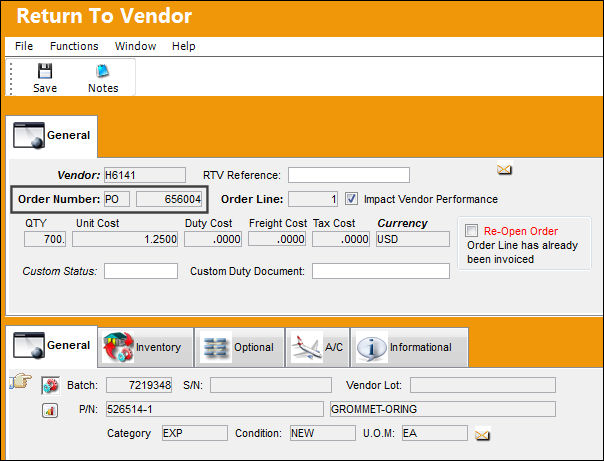Image resolution: width=604 pixels, height=461 pixels.
Task: Click the Batch field 7219348
Action: 139,385
